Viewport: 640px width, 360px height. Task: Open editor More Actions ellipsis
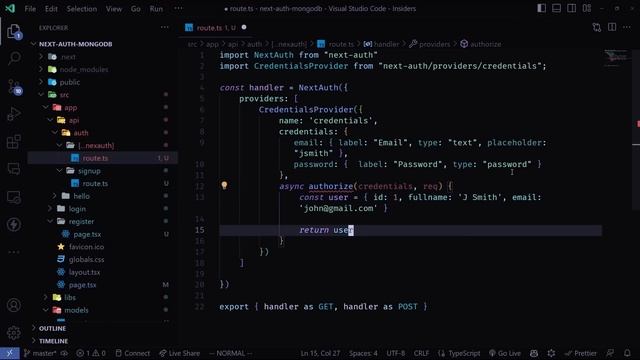[x=627, y=27]
